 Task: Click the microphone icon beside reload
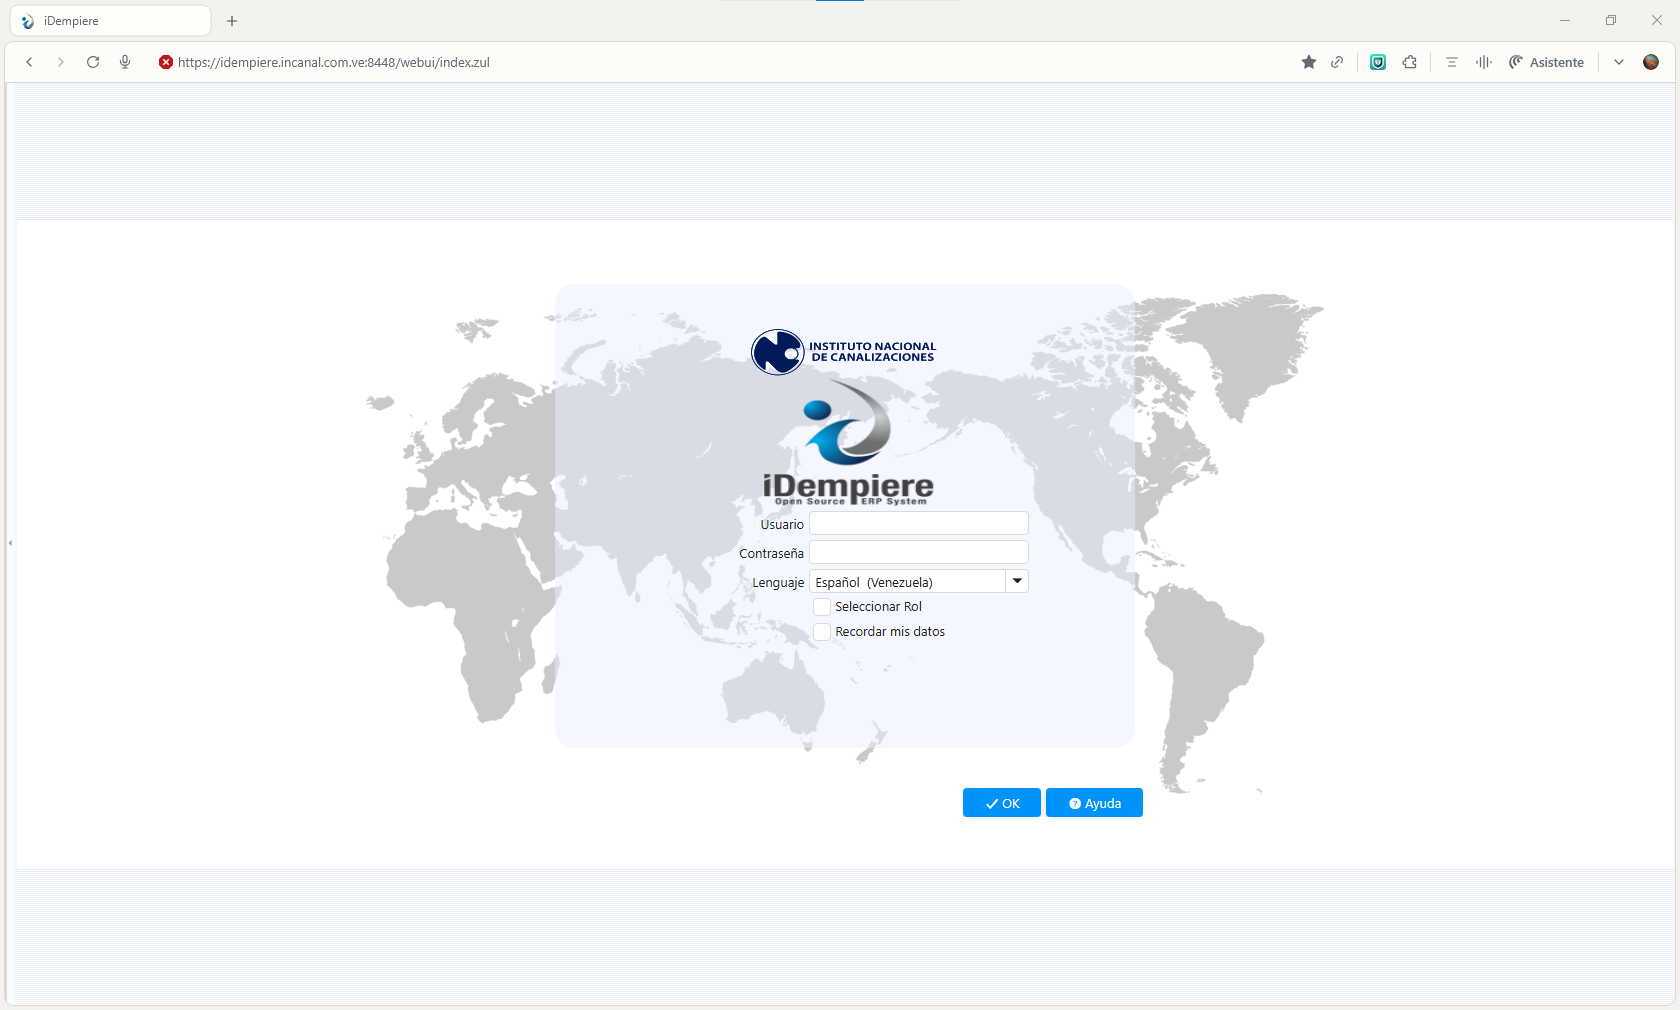[x=125, y=62]
